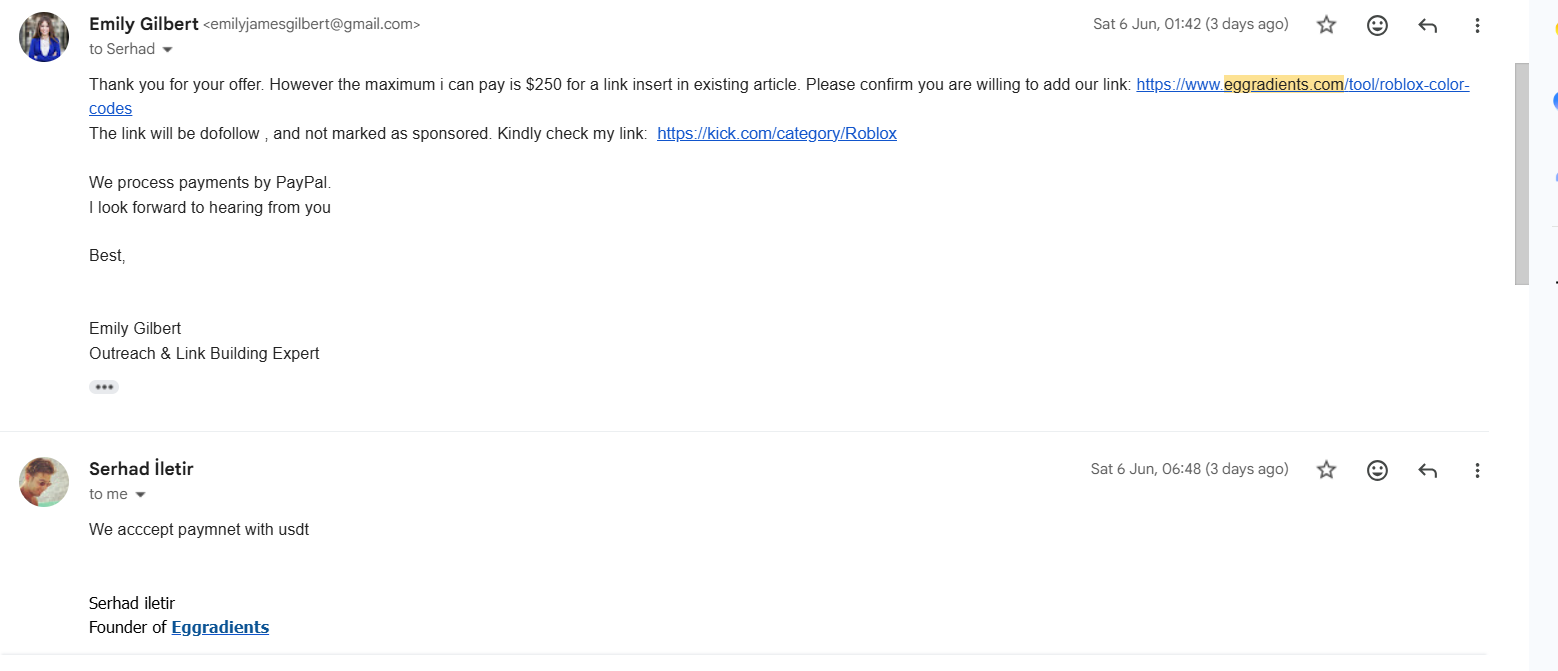The width and height of the screenshot is (1558, 671).
Task: Open the eggradients.com roblox-color-codes link
Action: pyautogui.click(x=1303, y=85)
